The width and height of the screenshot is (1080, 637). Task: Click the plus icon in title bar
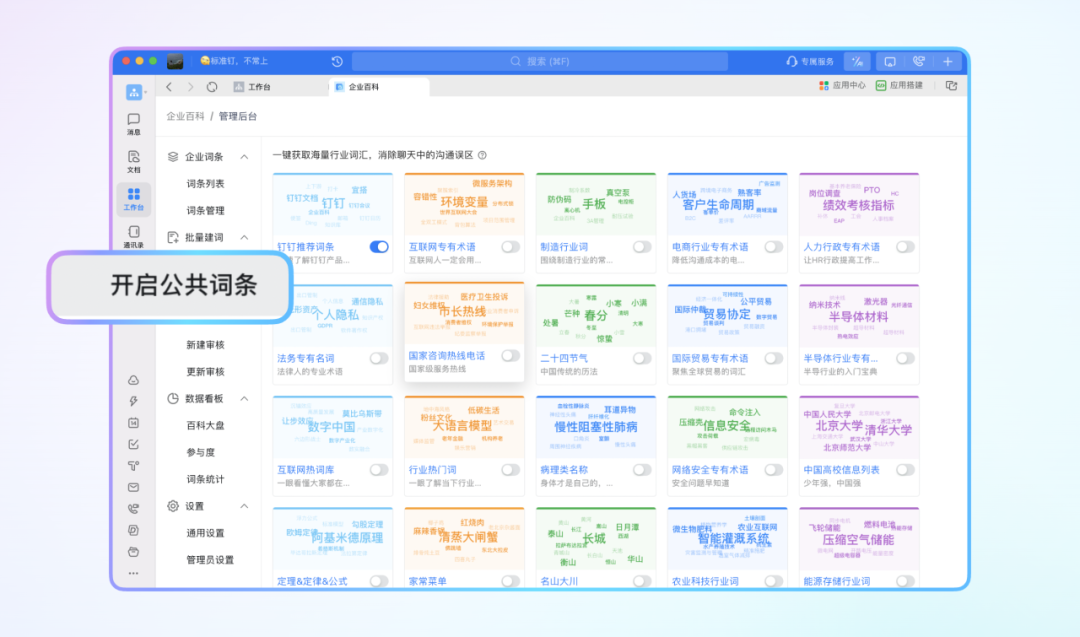948,61
